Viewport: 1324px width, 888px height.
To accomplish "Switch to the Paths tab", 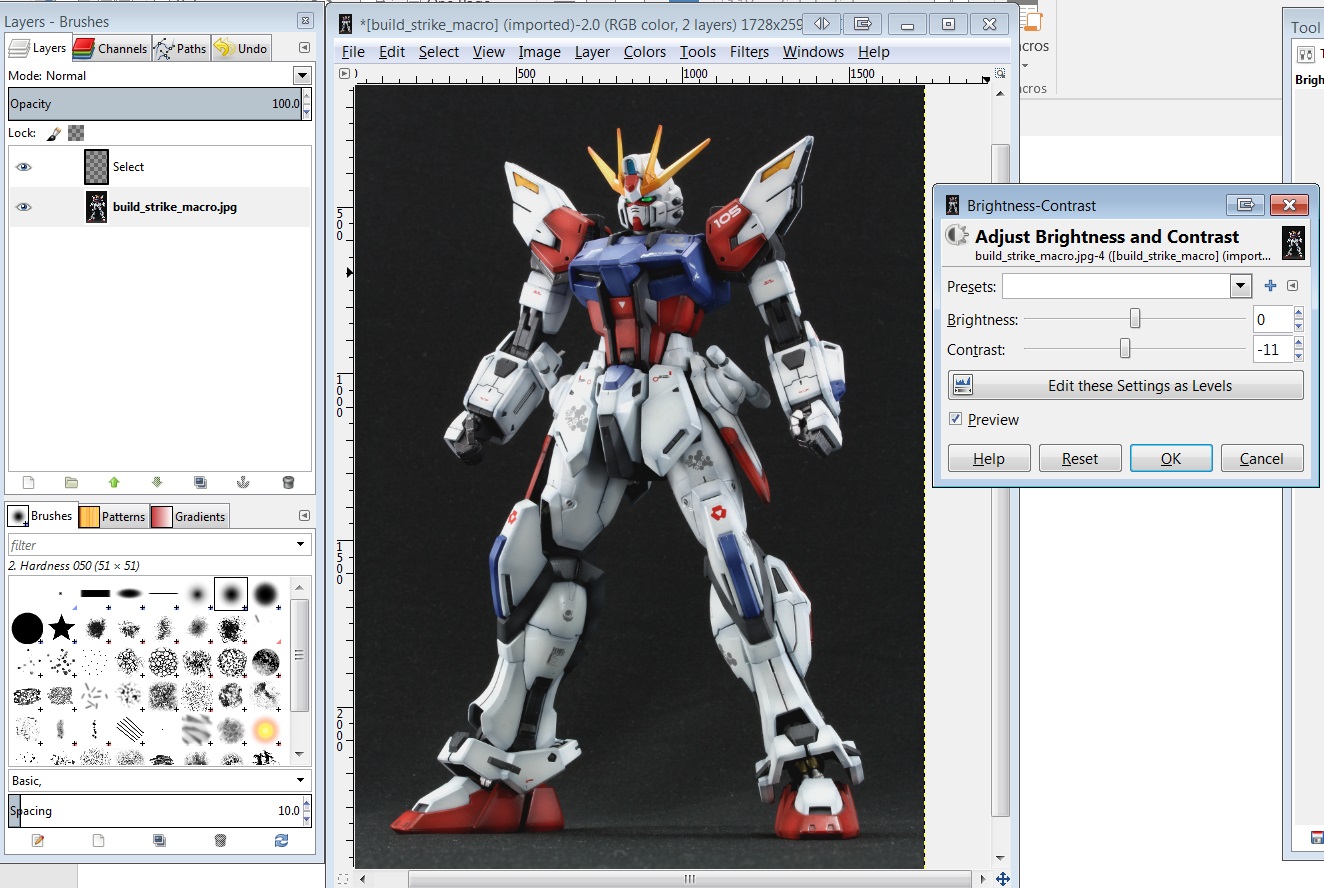I will [x=180, y=48].
